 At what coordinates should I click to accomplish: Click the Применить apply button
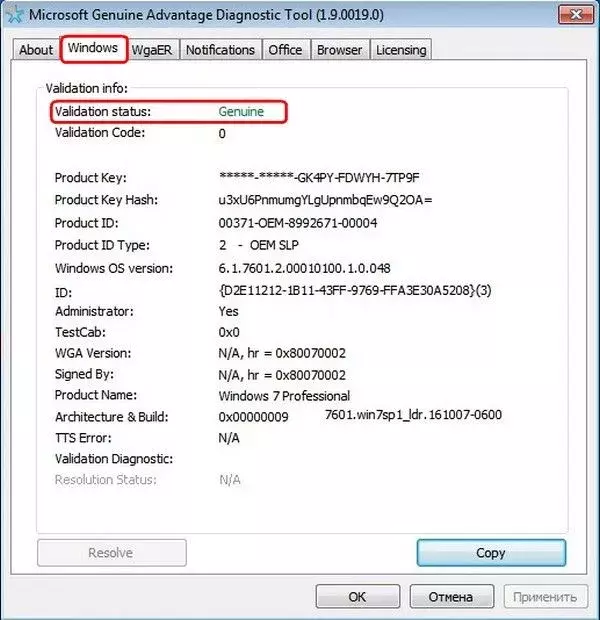coord(545,596)
